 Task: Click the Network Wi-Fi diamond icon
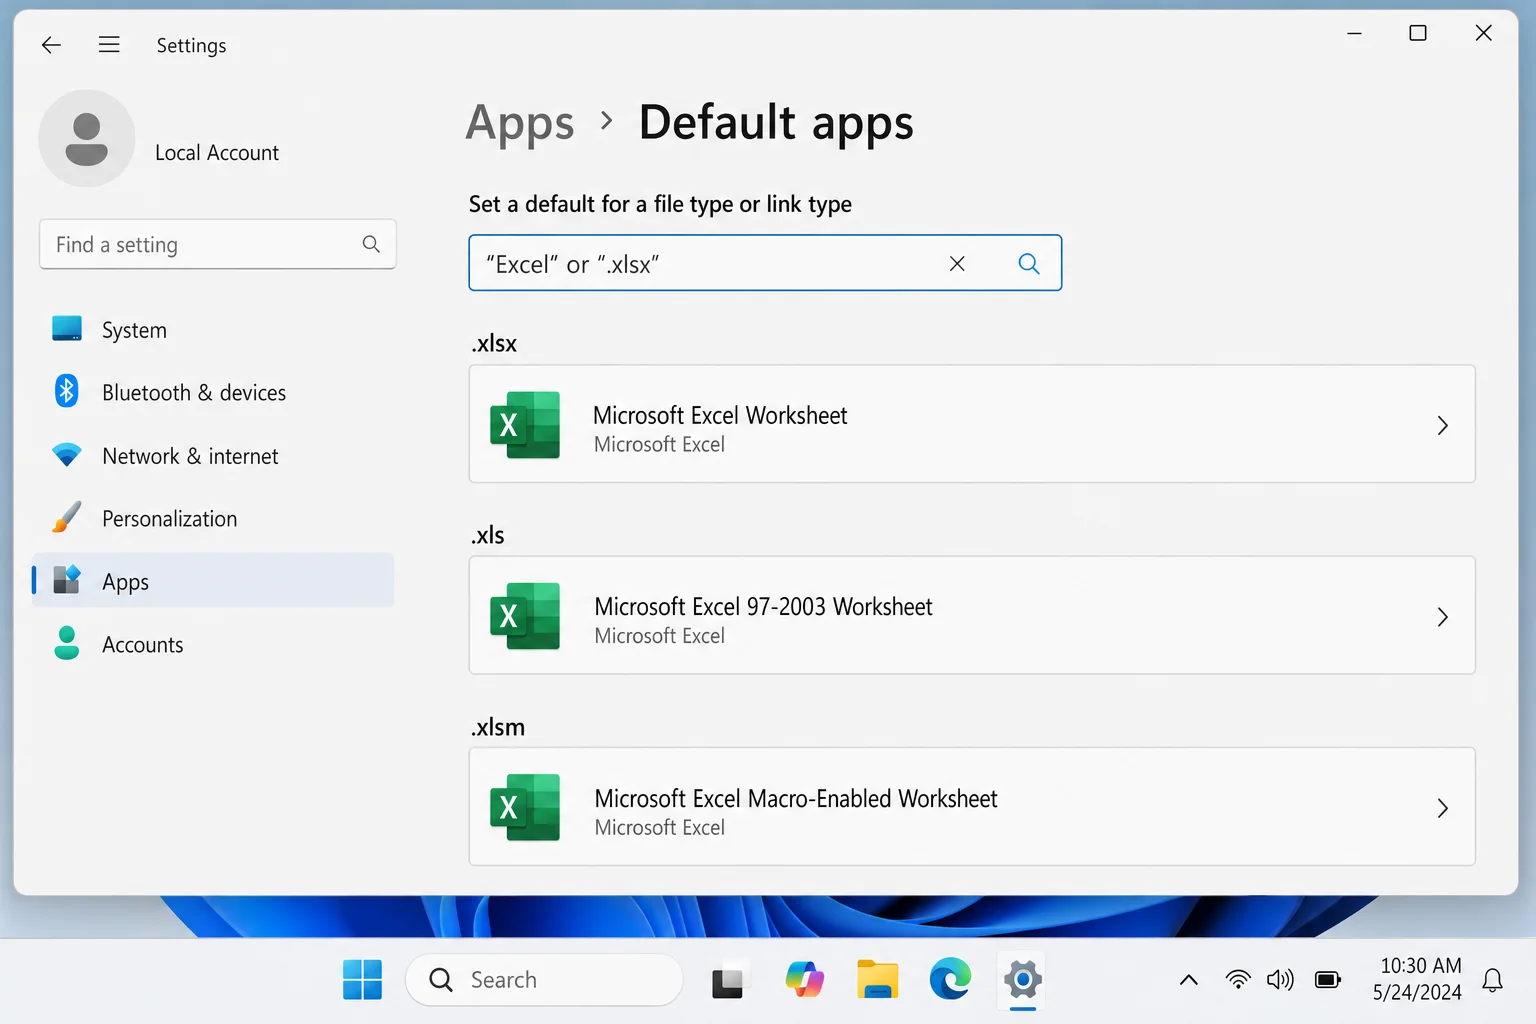[x=67, y=455]
